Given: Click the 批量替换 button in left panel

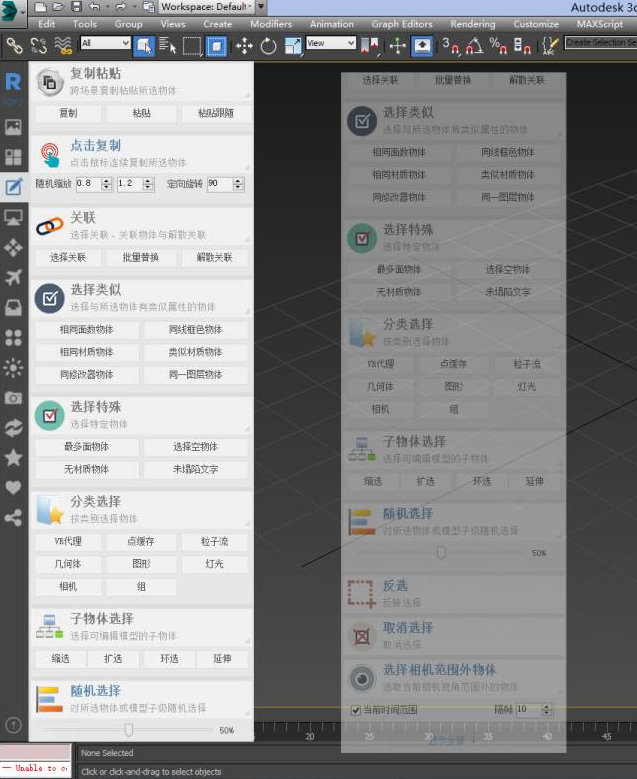Looking at the screenshot, I should click(141, 257).
